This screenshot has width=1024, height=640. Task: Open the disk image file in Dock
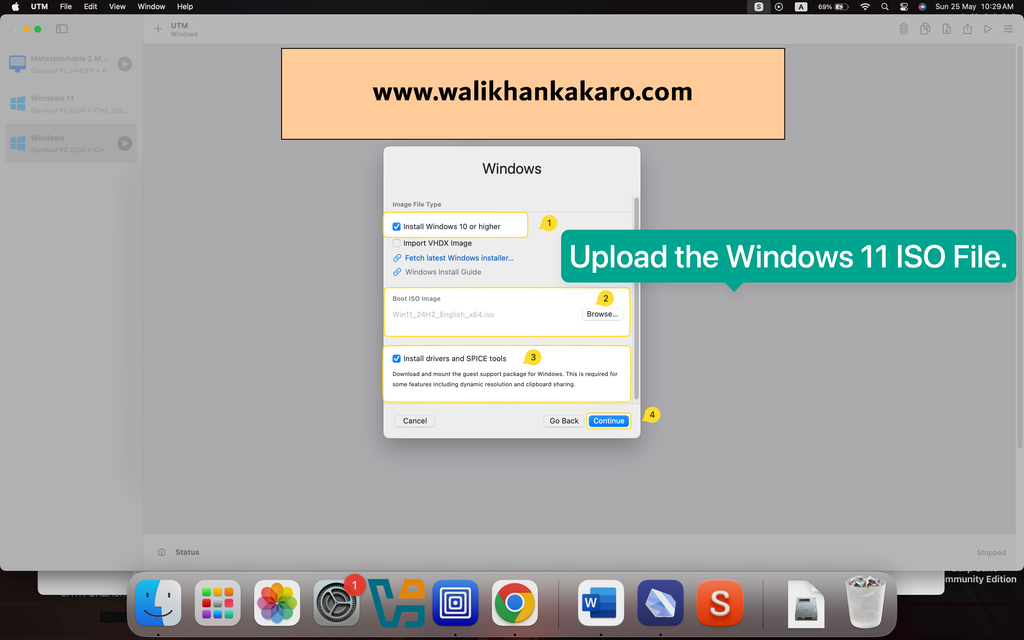tap(806, 604)
